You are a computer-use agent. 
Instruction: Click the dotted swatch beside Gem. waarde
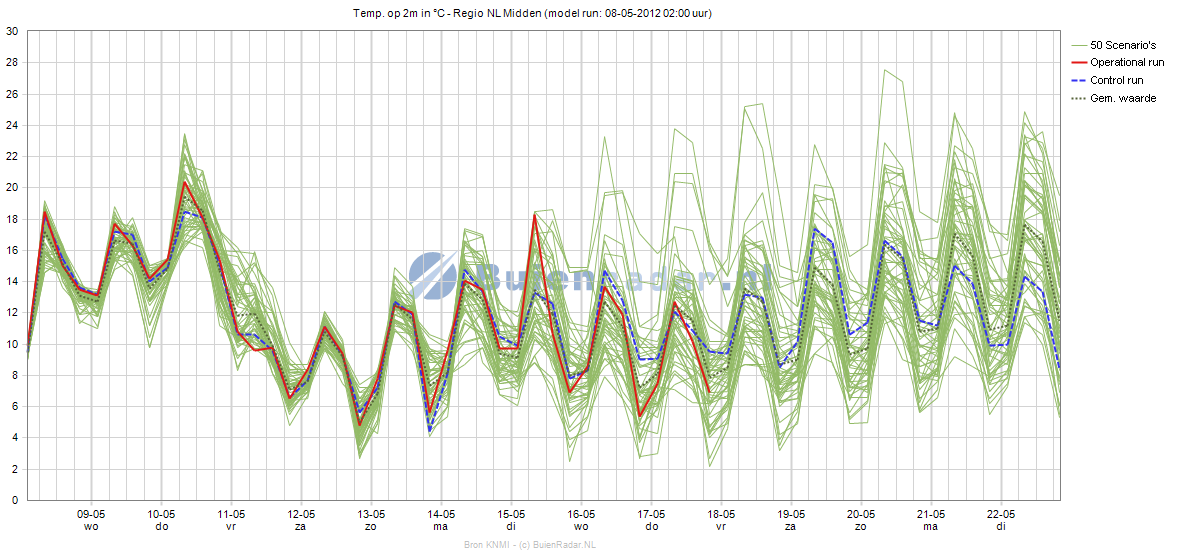pos(1078,98)
